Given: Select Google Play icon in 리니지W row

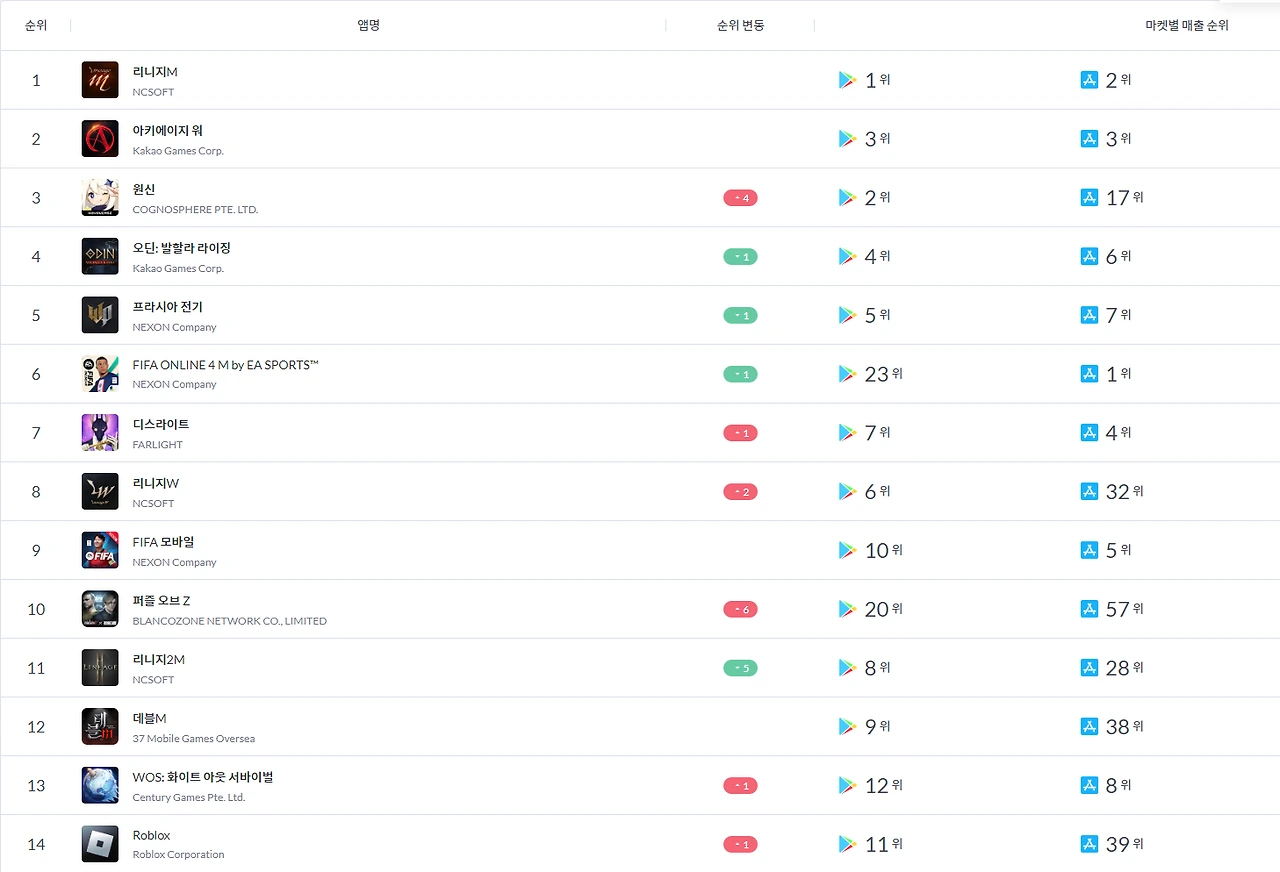Looking at the screenshot, I should 848,492.
